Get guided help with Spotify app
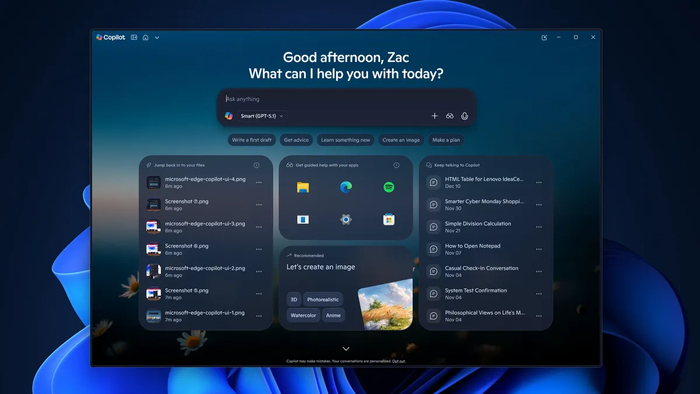Image resolution: width=700 pixels, height=394 pixels. click(389, 187)
